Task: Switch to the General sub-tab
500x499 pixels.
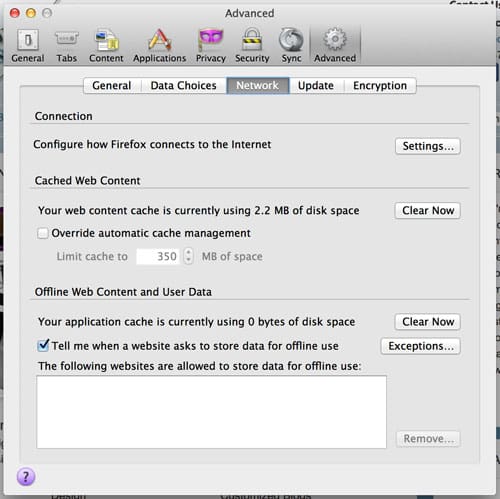Action: 112,86
